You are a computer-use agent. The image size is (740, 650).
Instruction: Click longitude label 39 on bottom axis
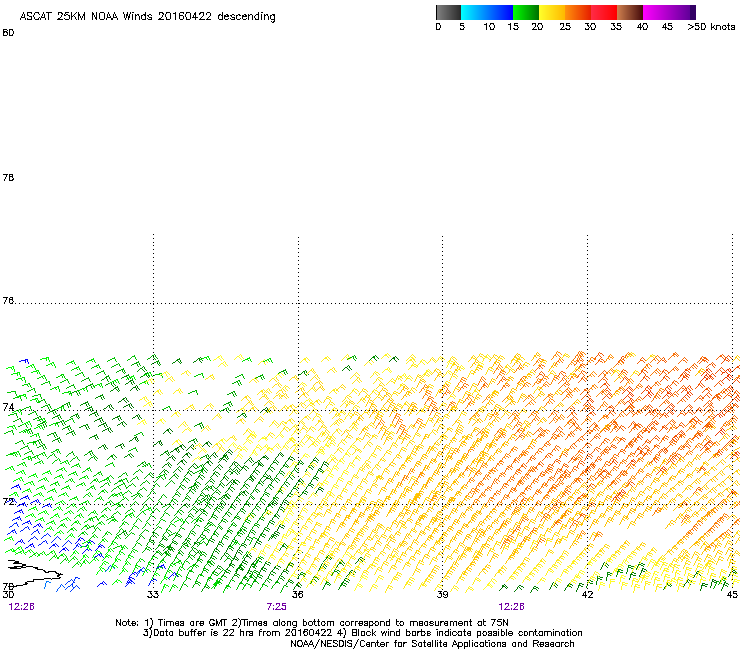coord(442,595)
